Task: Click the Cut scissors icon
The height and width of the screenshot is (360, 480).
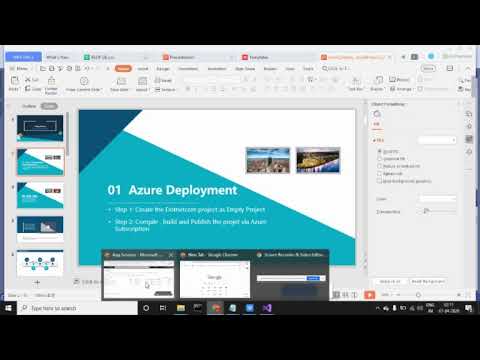Action: (x=28, y=80)
